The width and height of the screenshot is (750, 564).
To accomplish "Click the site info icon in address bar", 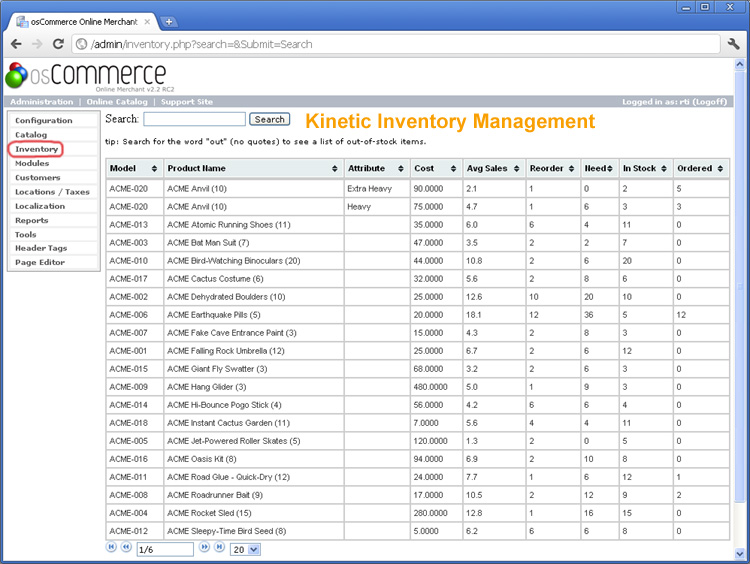I will tap(82, 44).
